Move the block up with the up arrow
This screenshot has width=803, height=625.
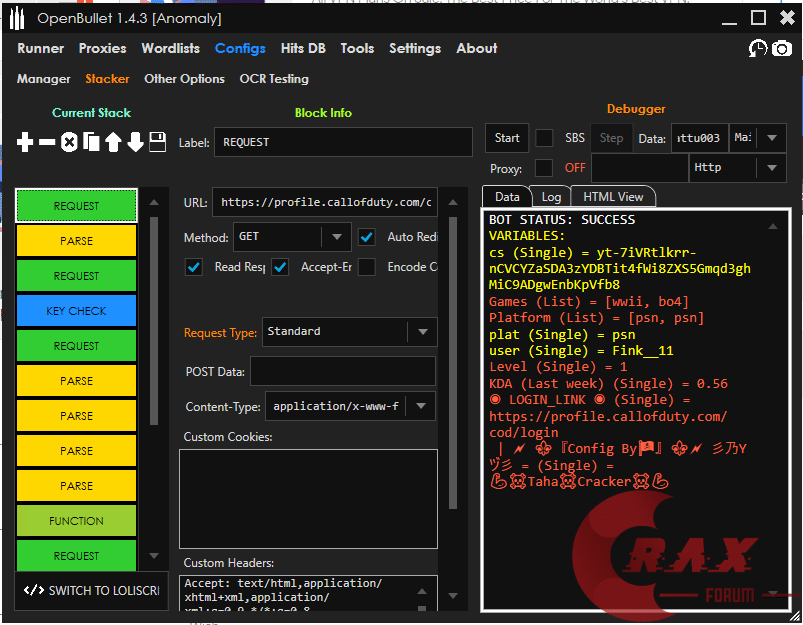[x=113, y=143]
